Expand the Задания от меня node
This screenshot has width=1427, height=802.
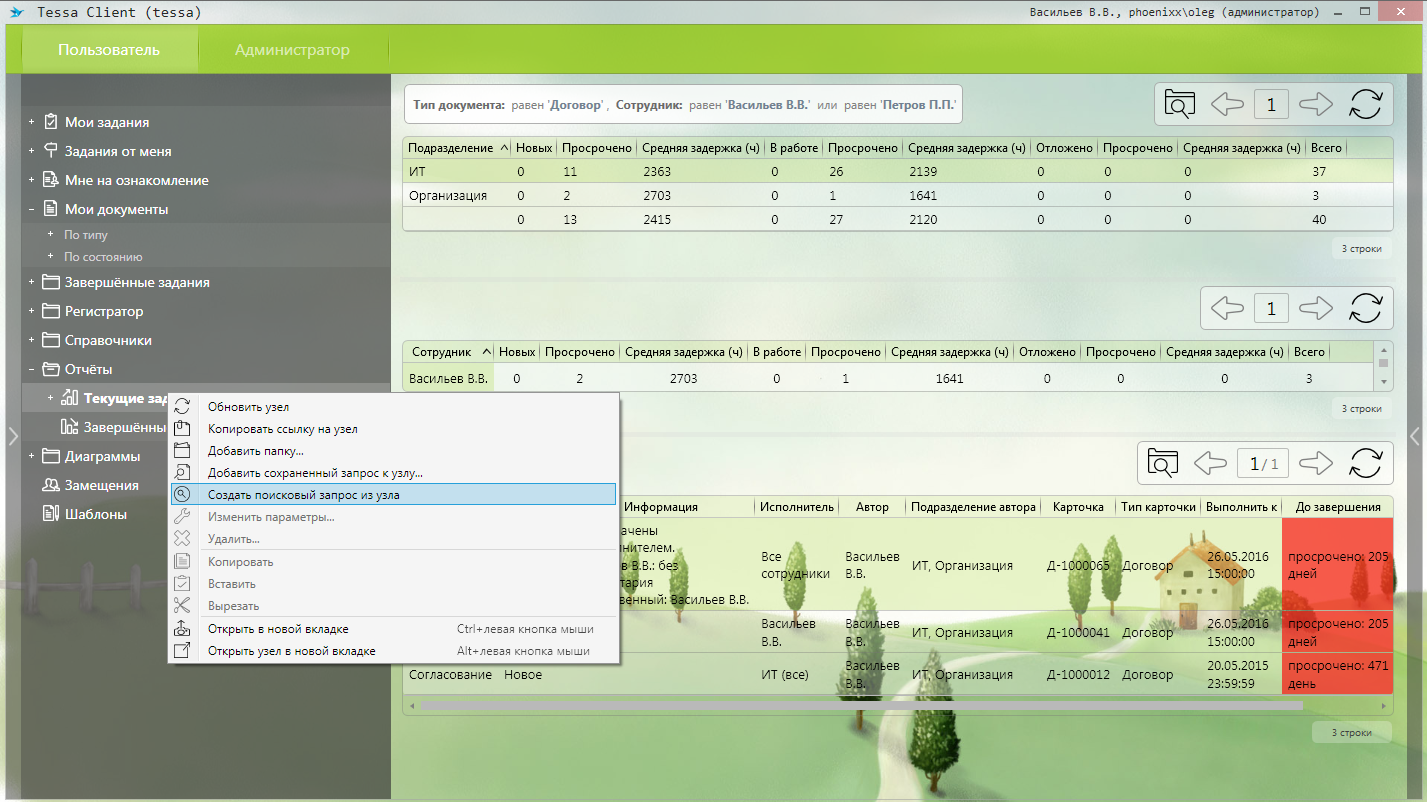[x=32, y=151]
